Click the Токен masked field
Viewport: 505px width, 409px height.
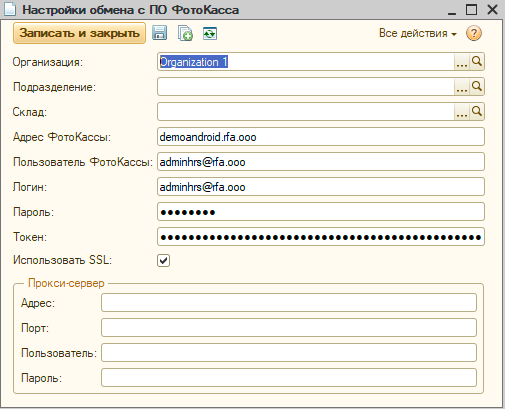click(x=321, y=237)
